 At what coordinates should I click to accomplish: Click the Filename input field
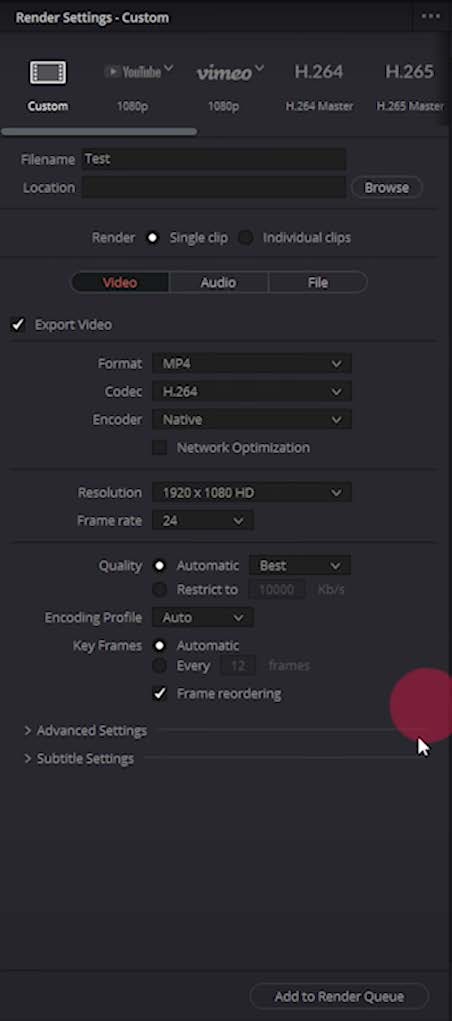point(214,159)
